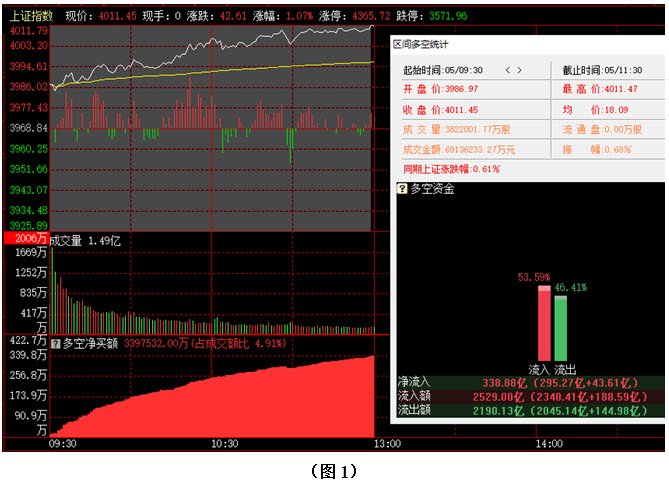Click the right arrow next to 起始时间
The width and height of the screenshot is (669, 493).
point(520,70)
